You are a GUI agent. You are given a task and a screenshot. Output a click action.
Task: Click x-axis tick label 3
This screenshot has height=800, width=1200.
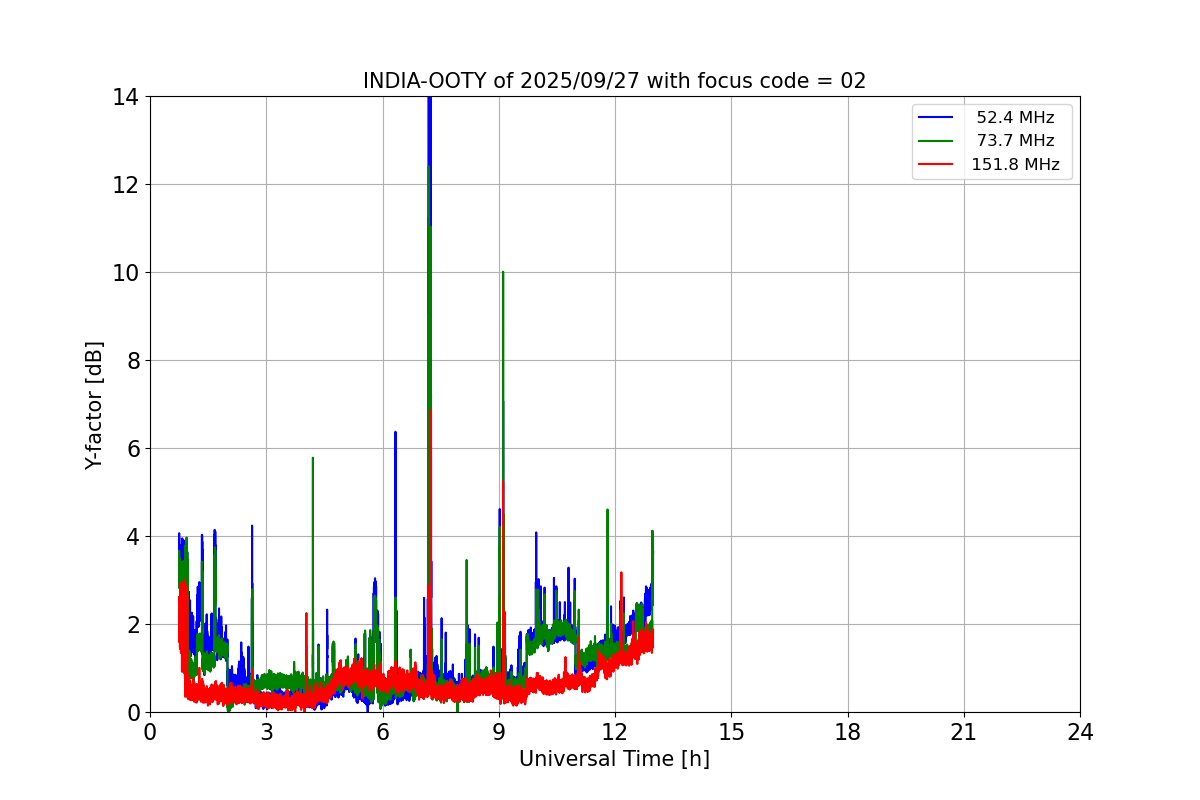pos(266,732)
